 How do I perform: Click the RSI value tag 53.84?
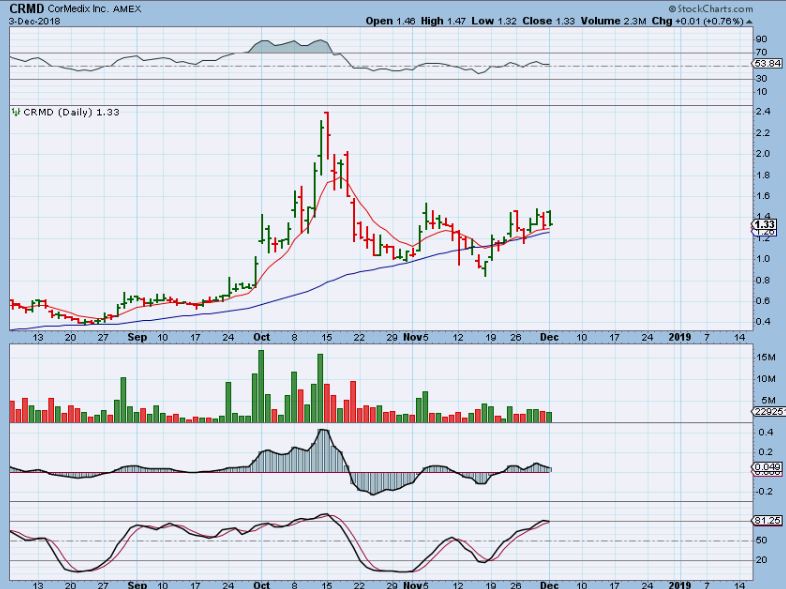(x=765, y=65)
